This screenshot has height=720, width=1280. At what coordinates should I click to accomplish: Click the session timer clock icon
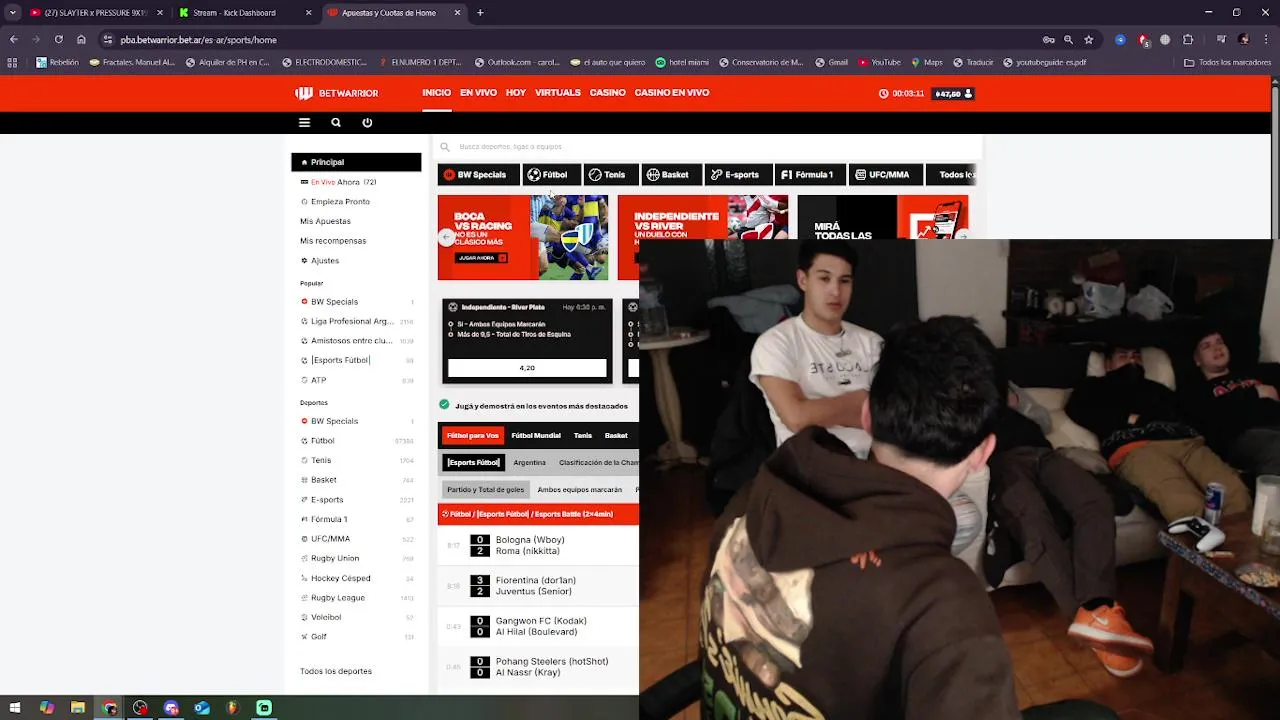click(x=883, y=93)
